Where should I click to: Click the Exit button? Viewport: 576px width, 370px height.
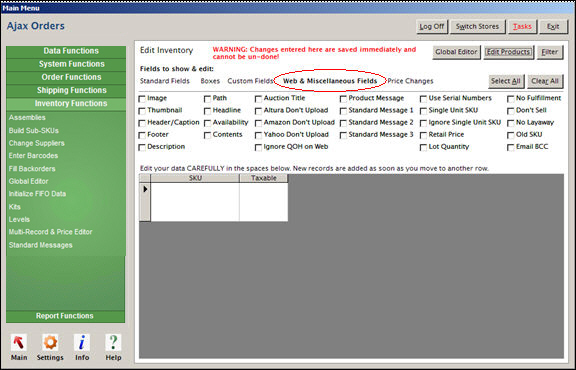point(553,26)
